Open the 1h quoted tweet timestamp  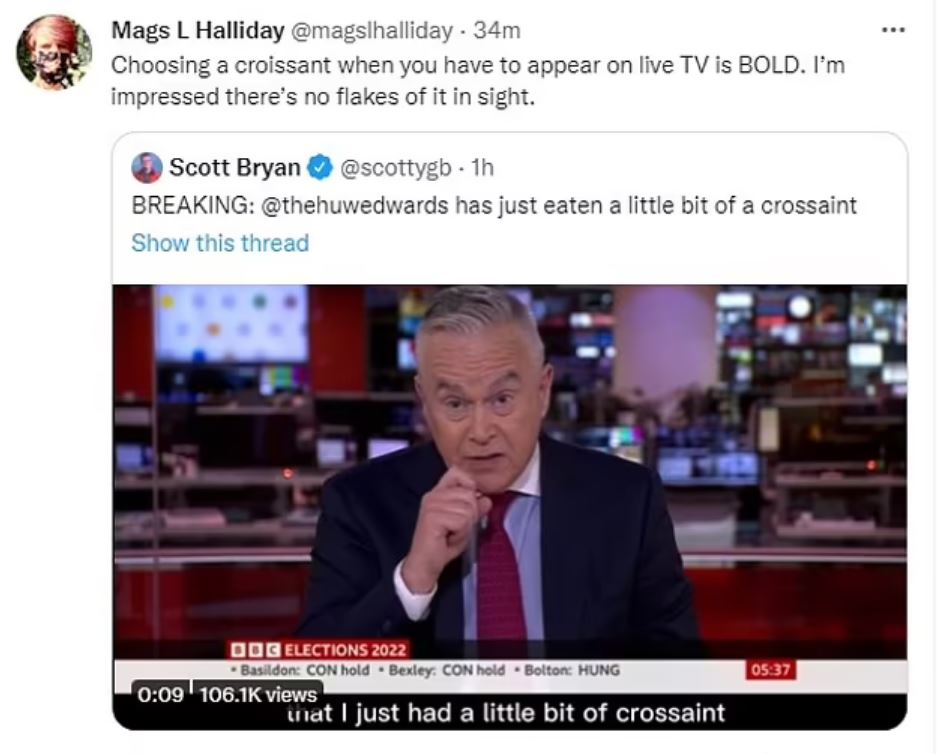(482, 168)
